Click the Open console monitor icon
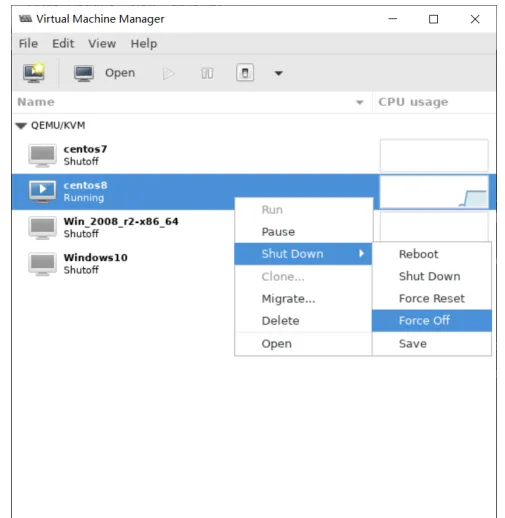The image size is (505, 518). [x=84, y=73]
